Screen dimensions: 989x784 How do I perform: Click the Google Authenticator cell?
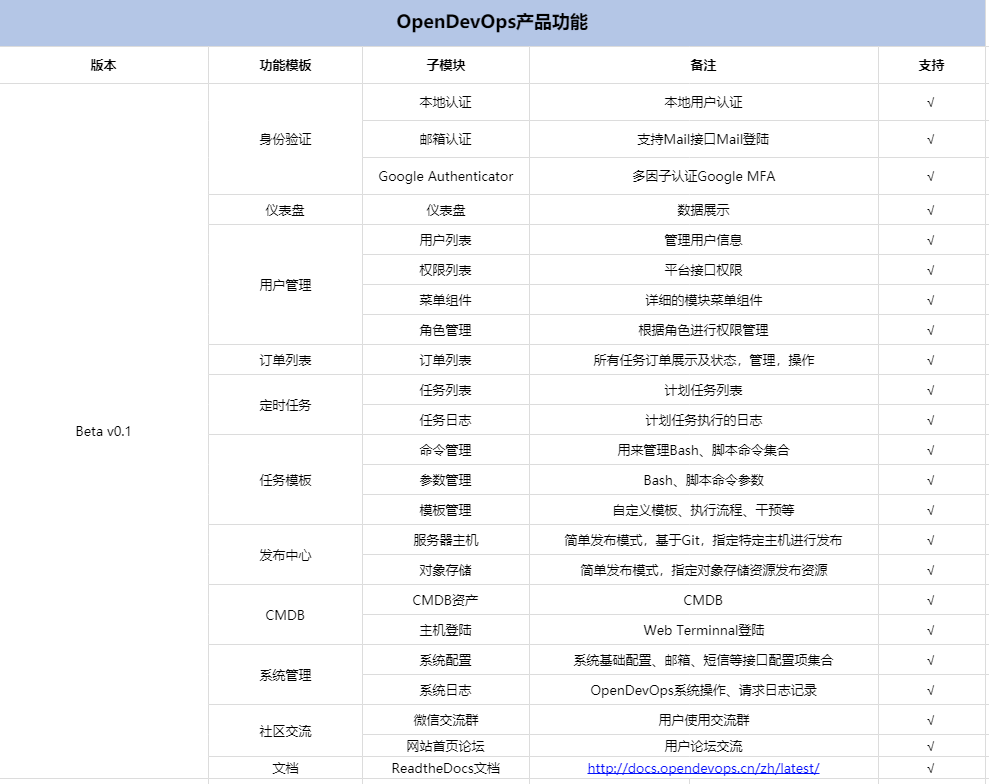(446, 176)
